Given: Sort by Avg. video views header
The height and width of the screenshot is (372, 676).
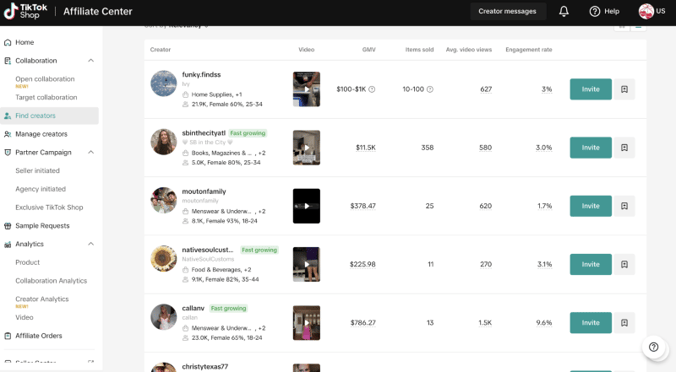Looking at the screenshot, I should click(469, 50).
